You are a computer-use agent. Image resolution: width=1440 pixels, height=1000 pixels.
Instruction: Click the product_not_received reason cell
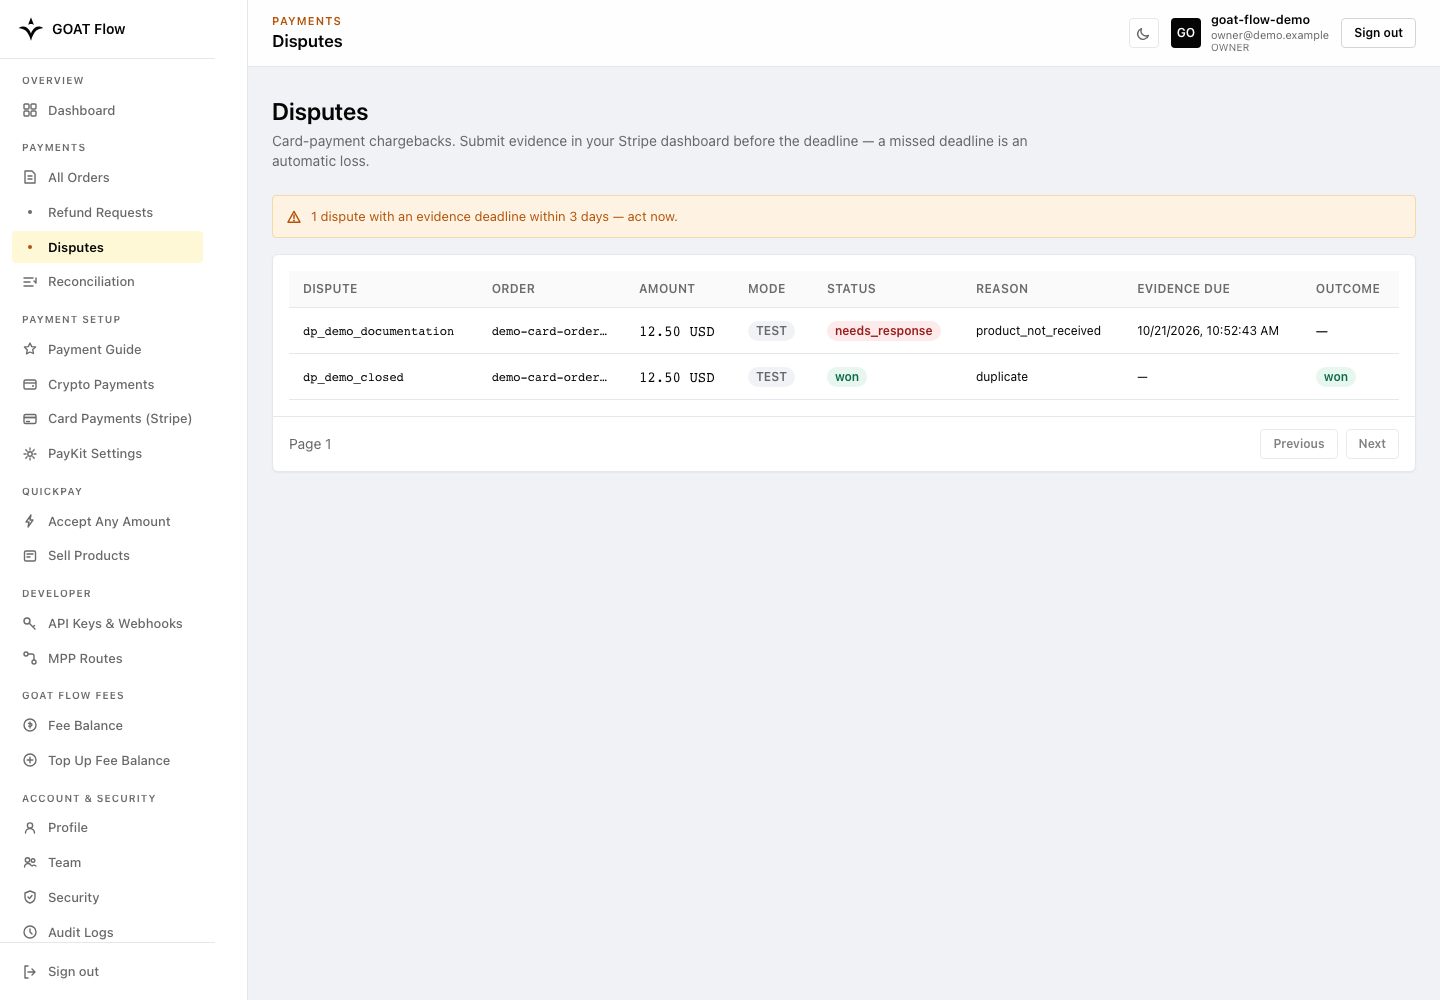1038,331
